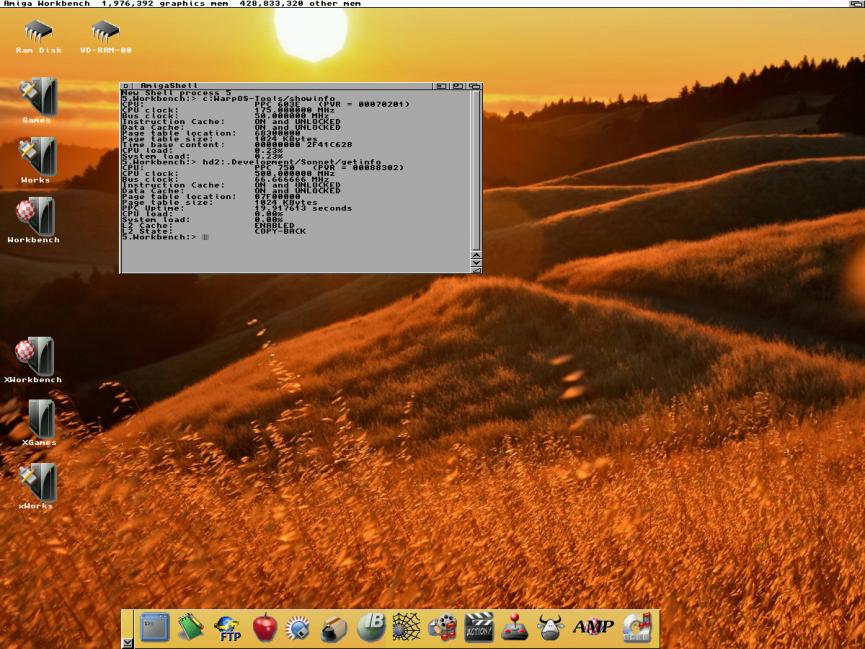
Task: Launch the IB browser dock icon
Action: pos(371,627)
